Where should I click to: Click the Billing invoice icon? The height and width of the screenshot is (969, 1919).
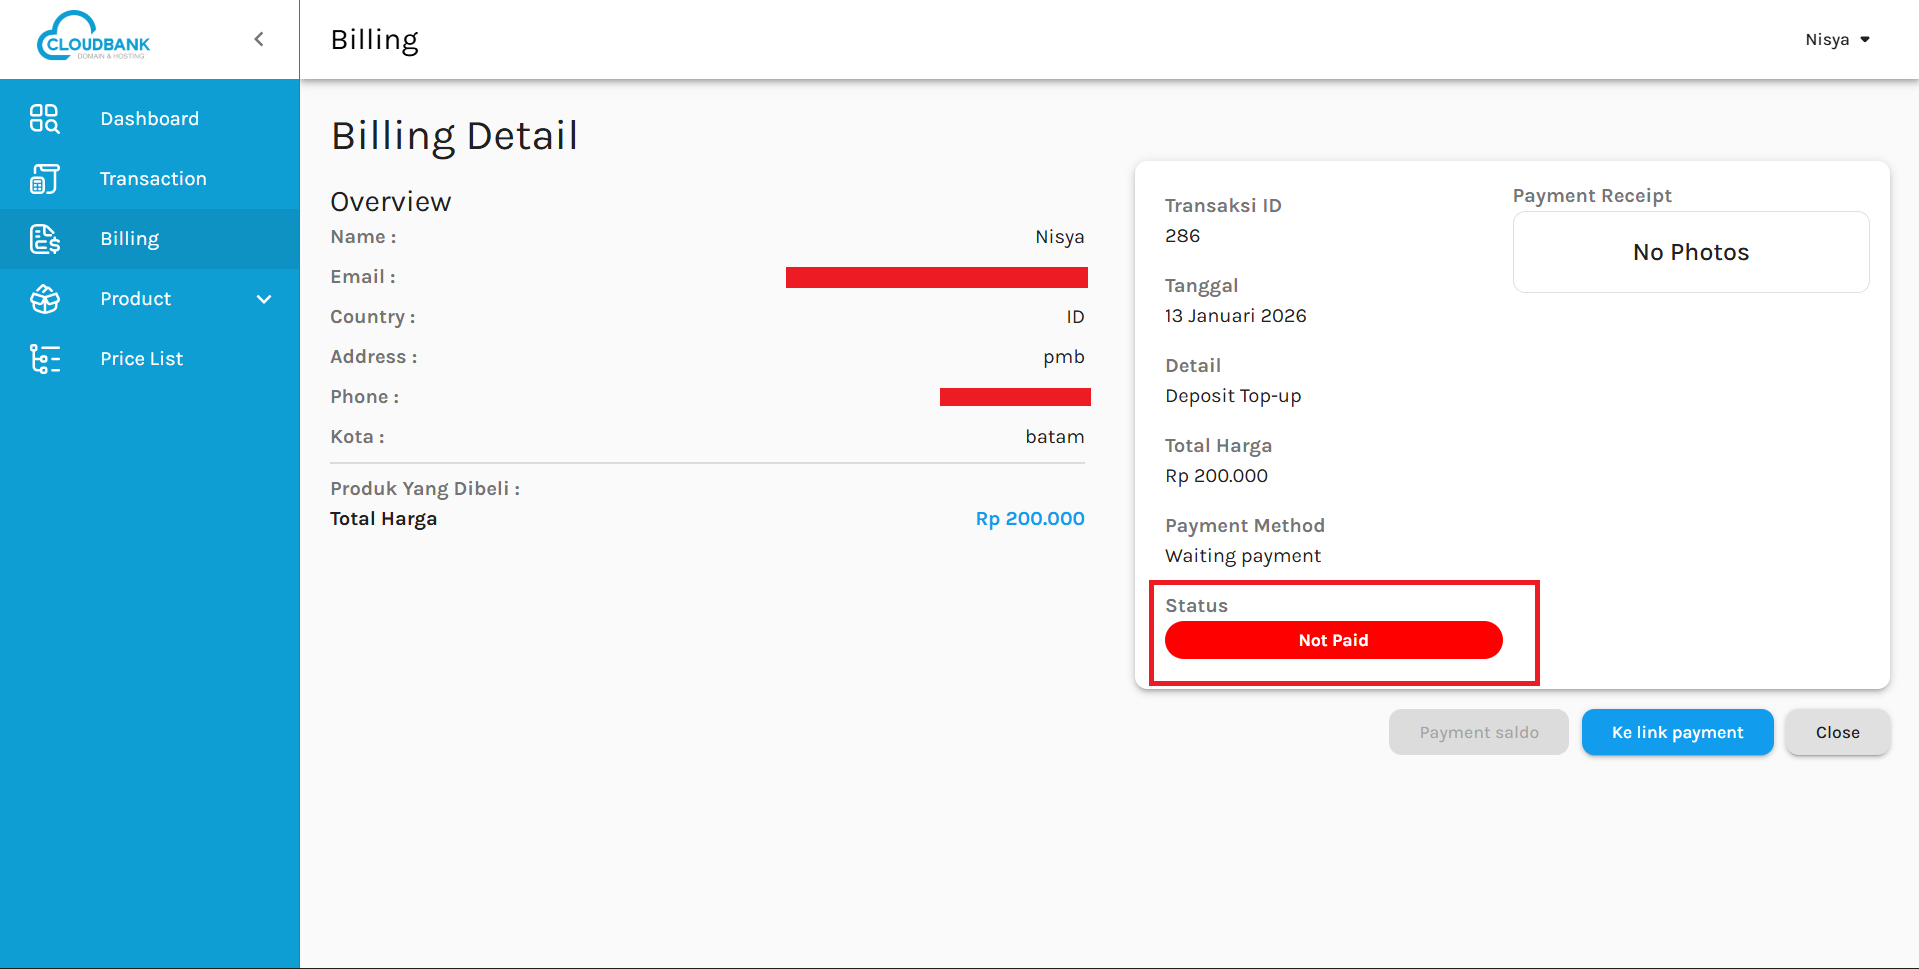[x=44, y=239]
